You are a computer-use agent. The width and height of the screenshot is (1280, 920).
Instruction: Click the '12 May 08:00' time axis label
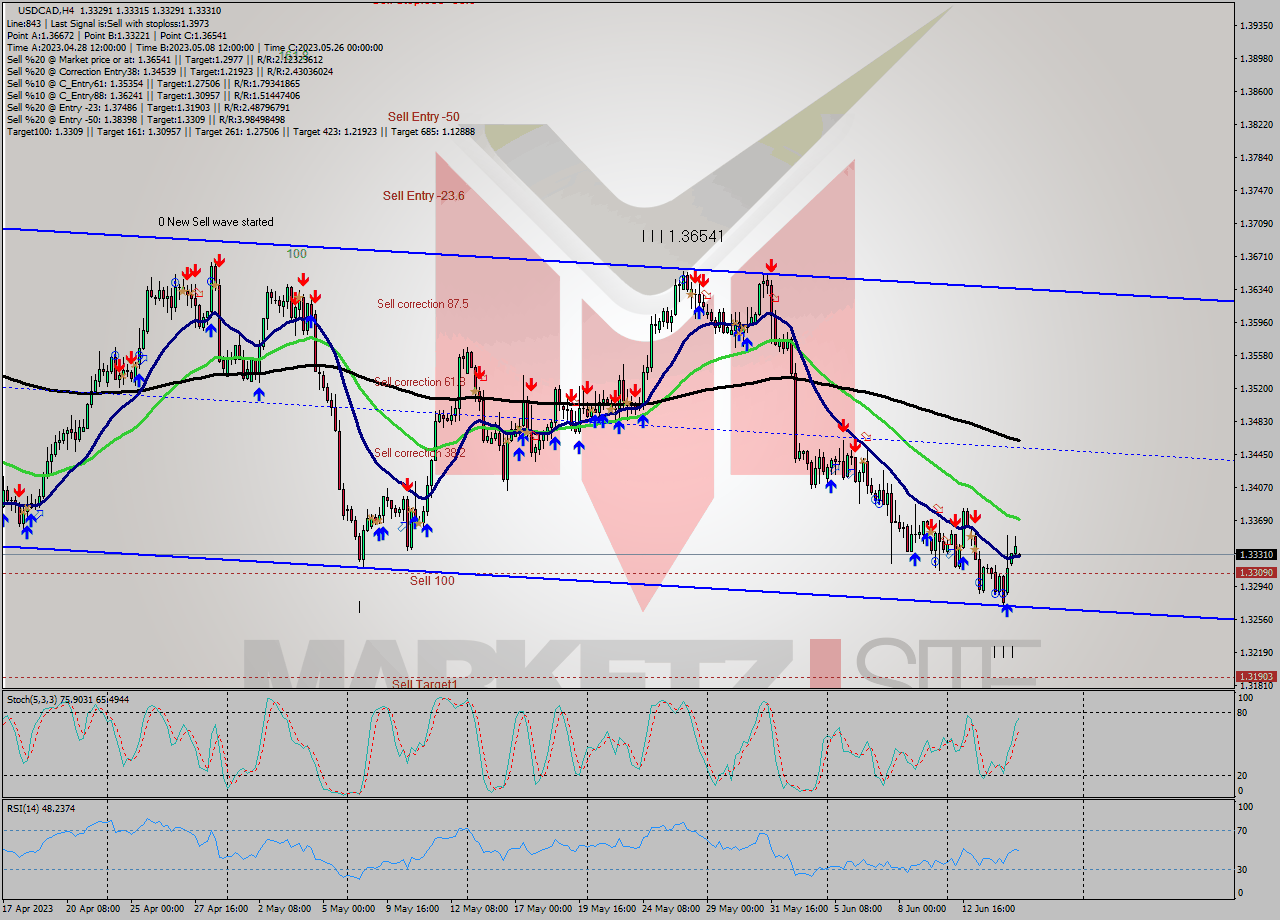(478, 908)
